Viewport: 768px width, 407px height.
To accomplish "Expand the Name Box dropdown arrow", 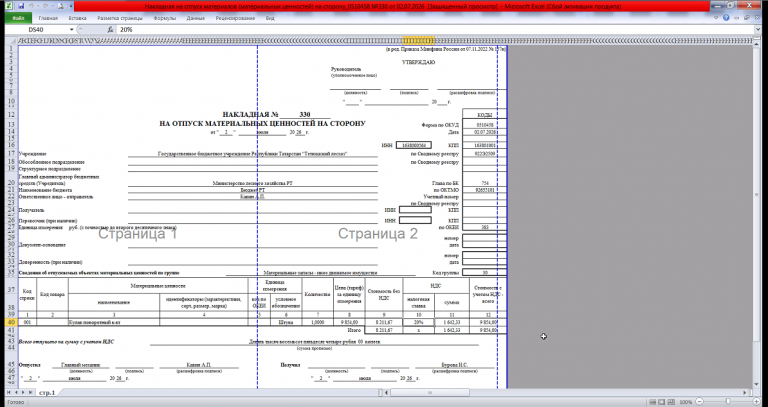I will [72, 29].
